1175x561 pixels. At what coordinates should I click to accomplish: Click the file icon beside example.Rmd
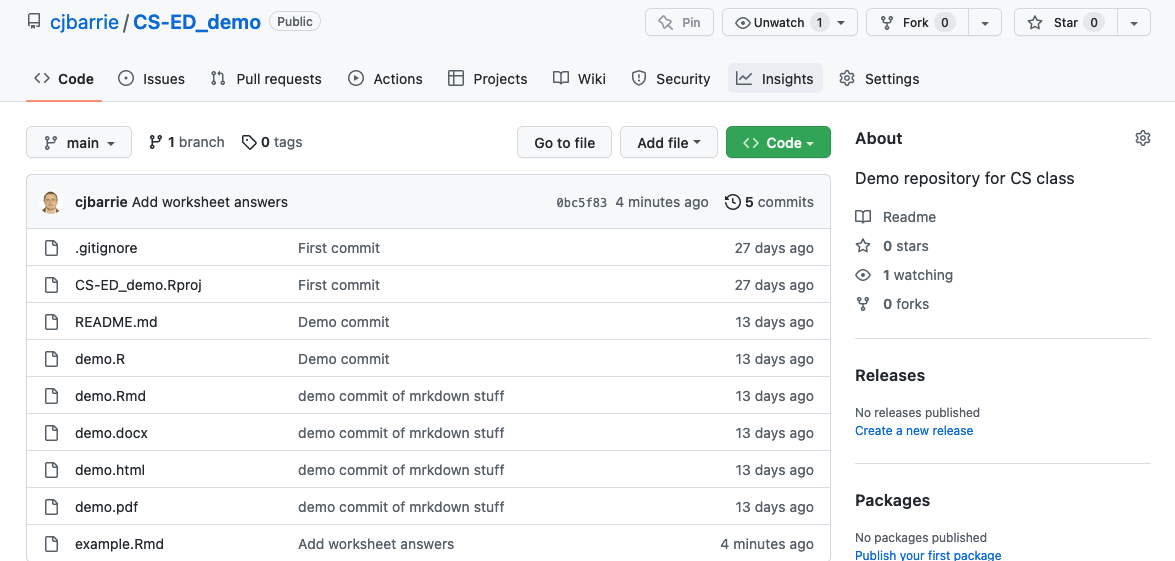point(51,544)
